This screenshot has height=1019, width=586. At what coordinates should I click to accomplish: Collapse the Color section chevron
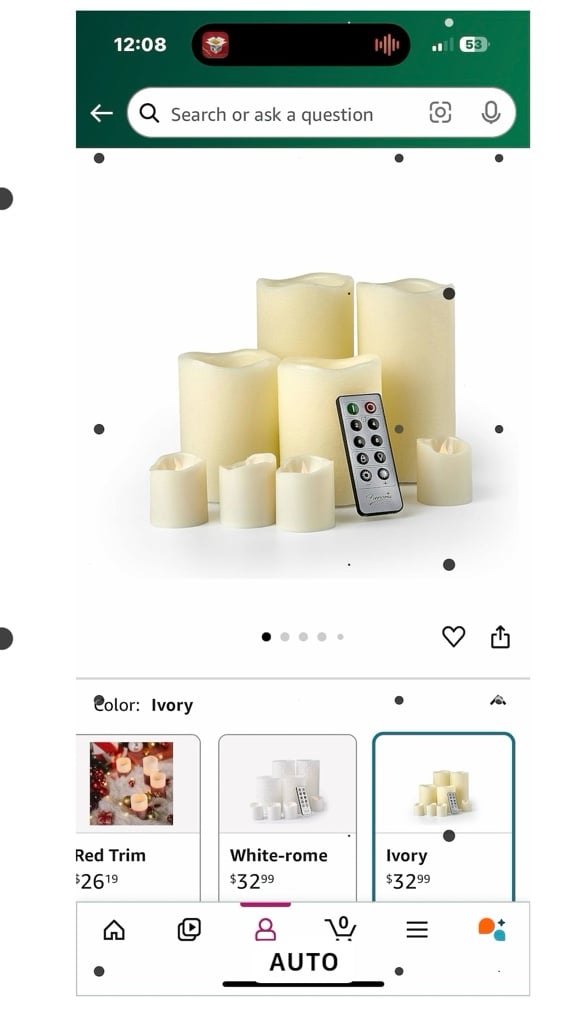pos(498,700)
